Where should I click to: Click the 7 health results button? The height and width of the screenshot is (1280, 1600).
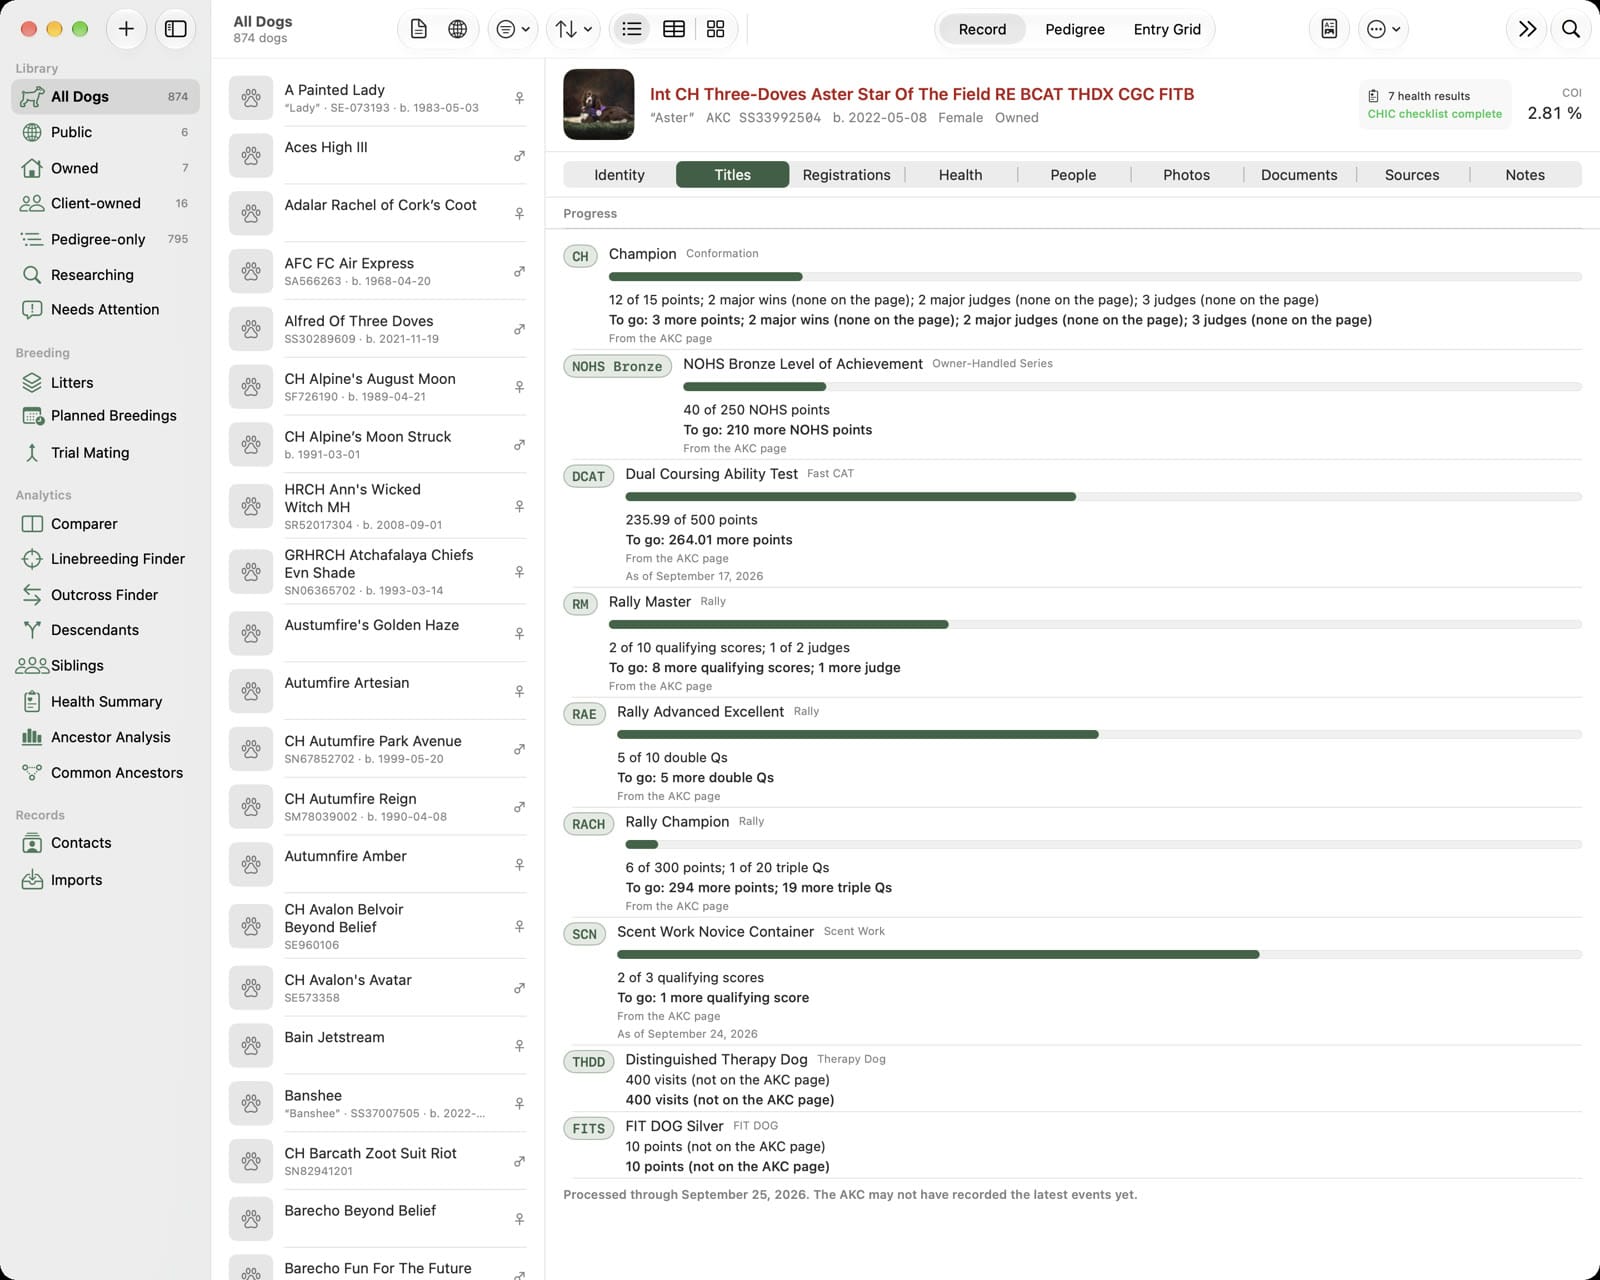tap(1428, 96)
